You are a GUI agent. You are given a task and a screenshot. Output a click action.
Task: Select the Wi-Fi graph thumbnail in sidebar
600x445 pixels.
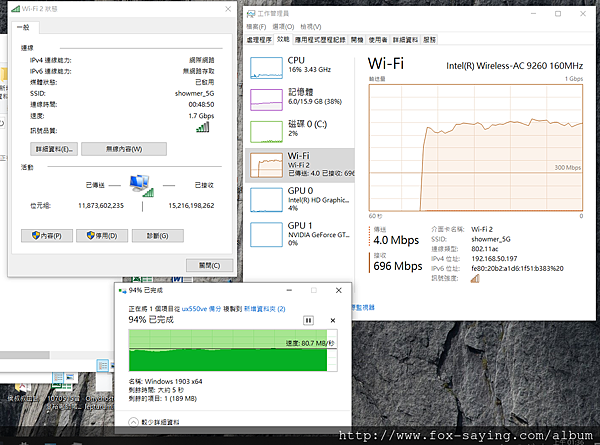[266, 165]
